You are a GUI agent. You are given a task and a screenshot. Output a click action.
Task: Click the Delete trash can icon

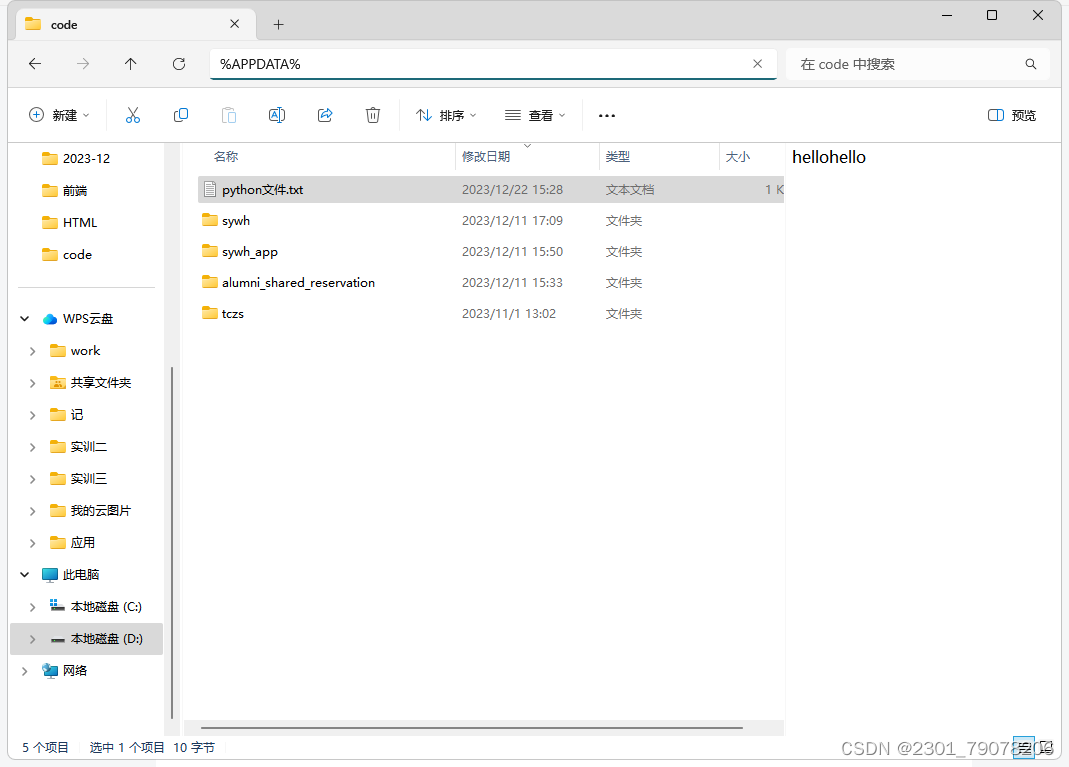pyautogui.click(x=373, y=115)
